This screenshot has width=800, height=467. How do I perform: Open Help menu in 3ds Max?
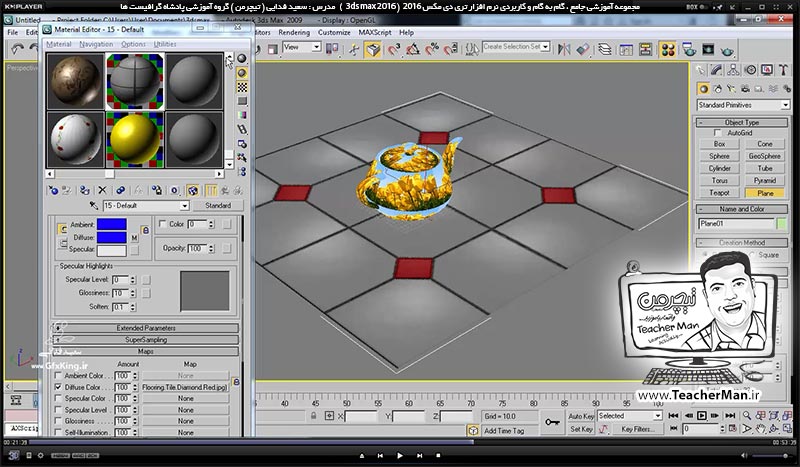[406, 32]
